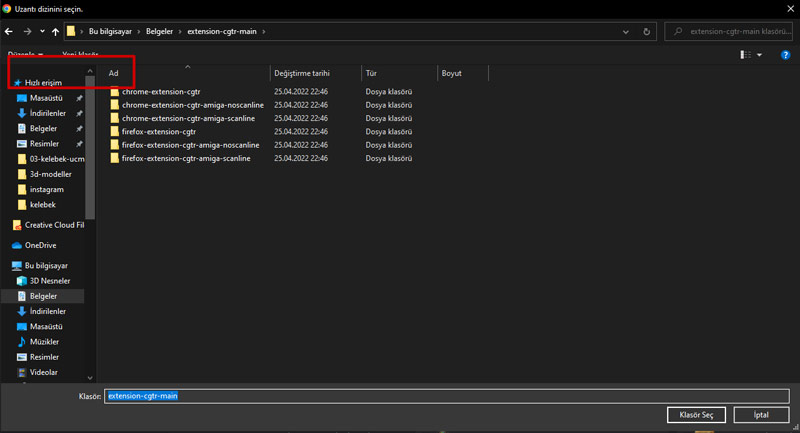This screenshot has height=433, width=800.
Task: Click in the 'Klasör' name input field
Action: 447,396
